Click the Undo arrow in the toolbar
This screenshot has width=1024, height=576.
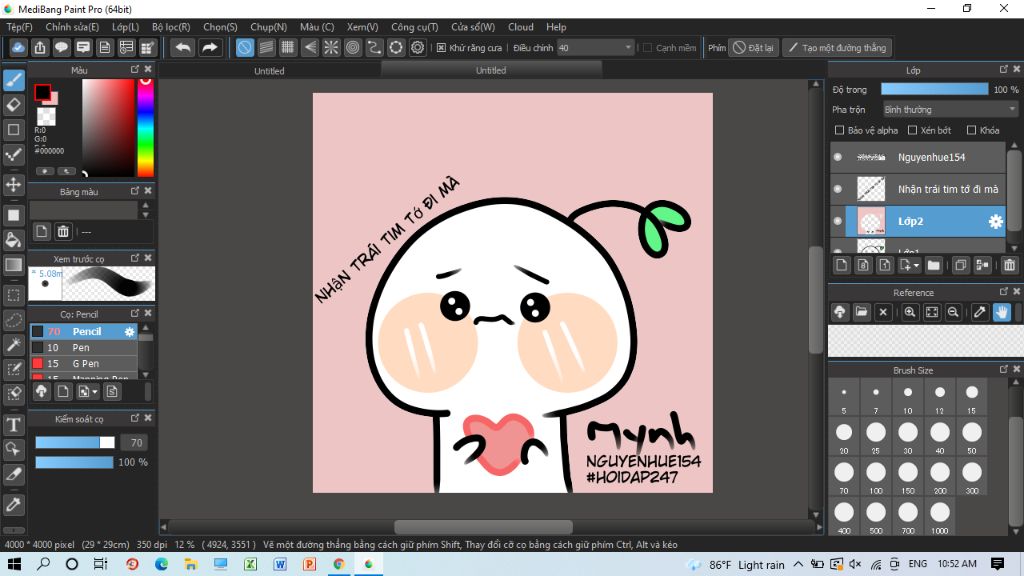pos(183,48)
